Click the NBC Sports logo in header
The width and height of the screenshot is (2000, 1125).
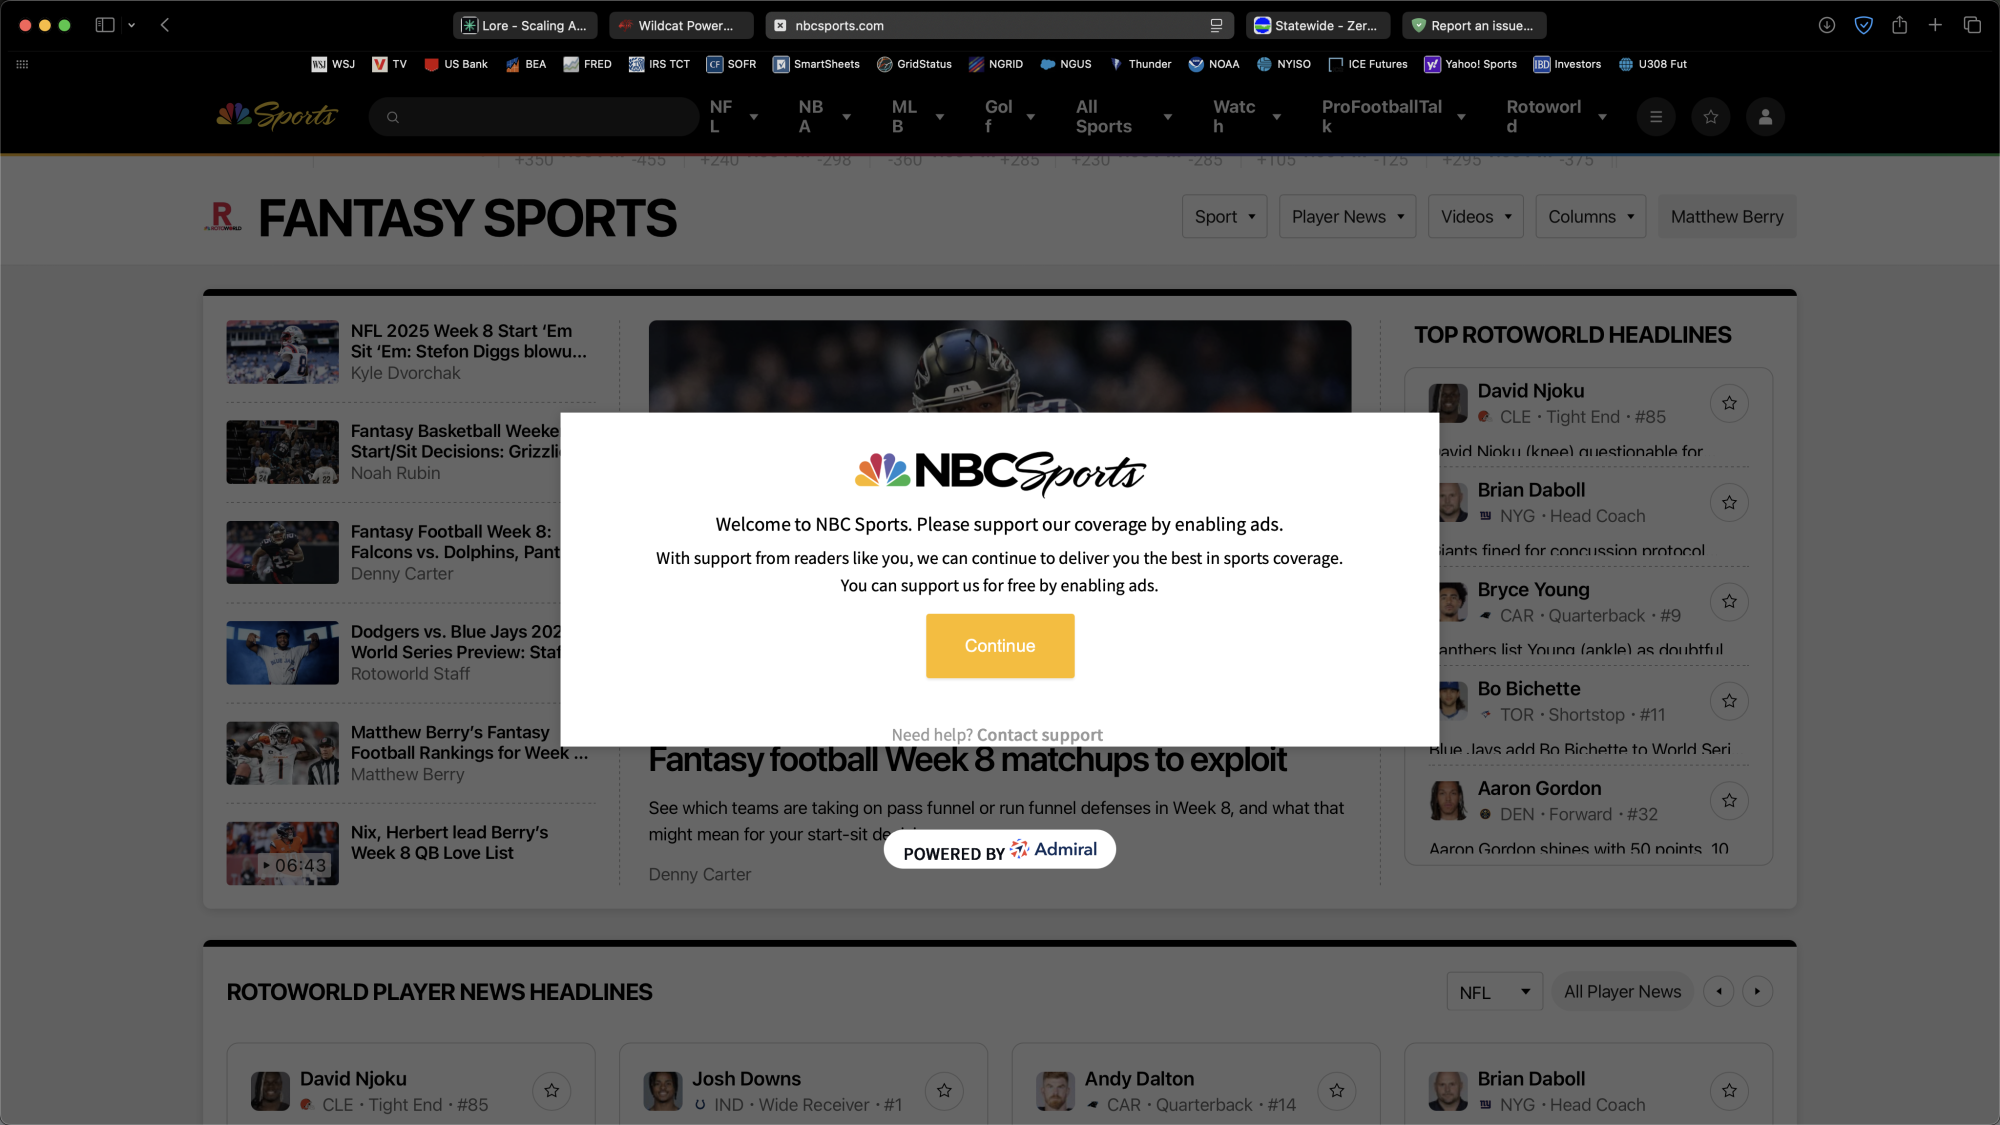(276, 116)
